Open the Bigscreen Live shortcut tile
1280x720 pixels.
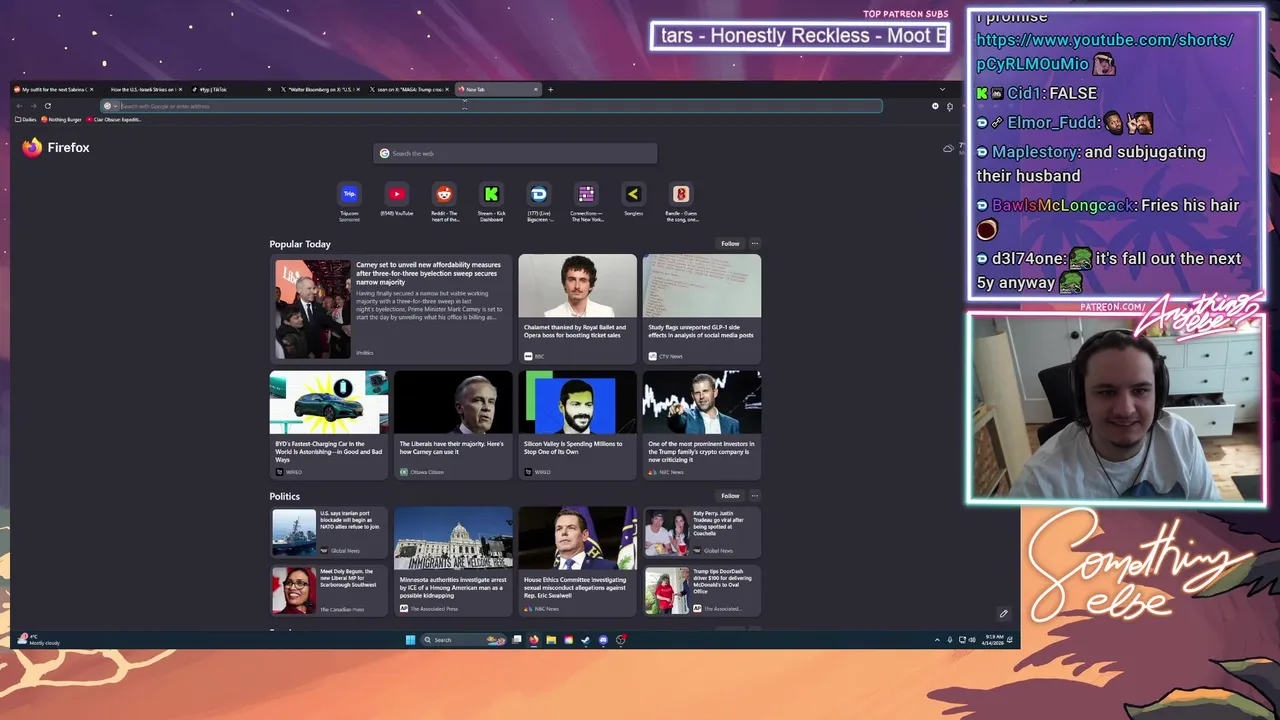click(x=539, y=194)
